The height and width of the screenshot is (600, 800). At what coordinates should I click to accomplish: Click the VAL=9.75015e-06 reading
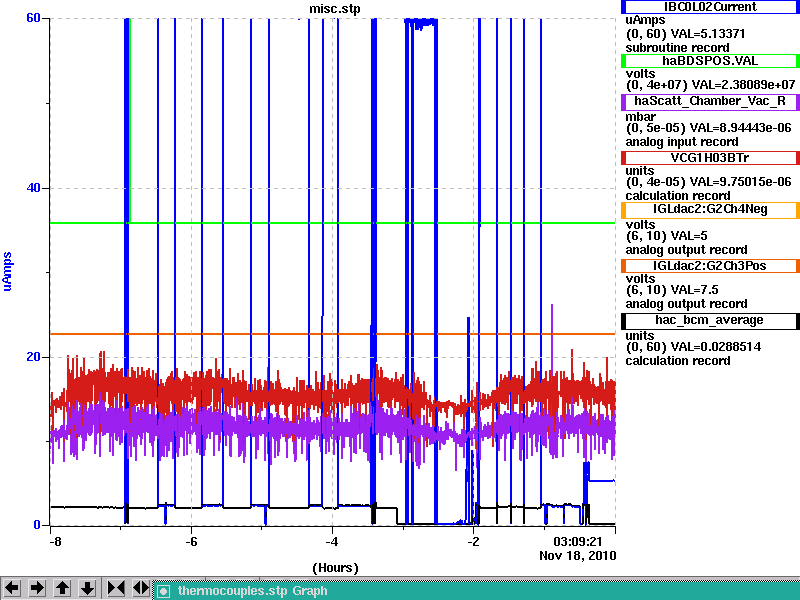tap(740, 182)
